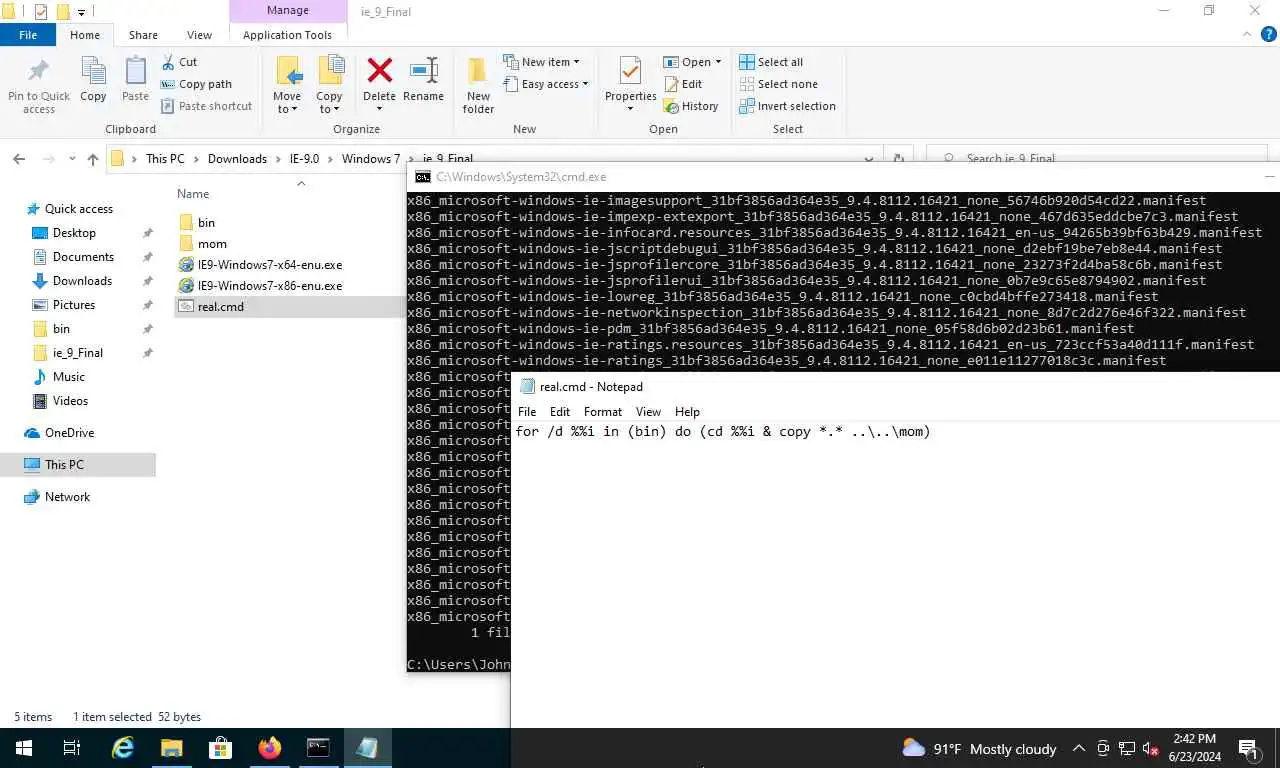Expand the Copy to dropdown

329,109
